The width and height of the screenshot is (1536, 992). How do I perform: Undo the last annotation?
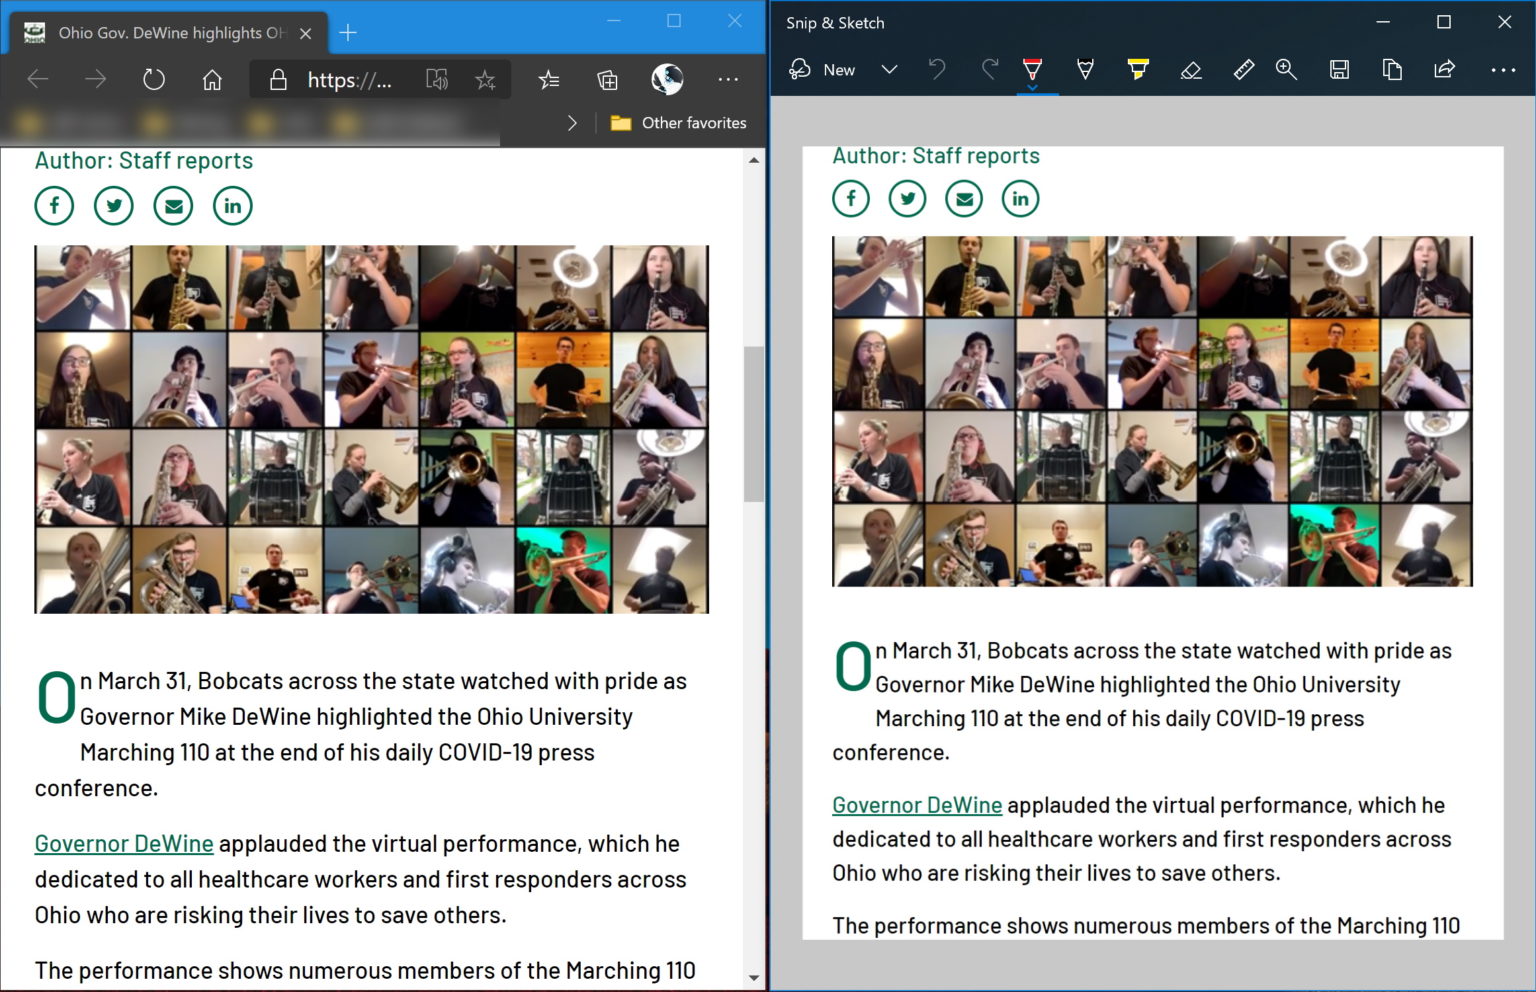pyautogui.click(x=937, y=70)
